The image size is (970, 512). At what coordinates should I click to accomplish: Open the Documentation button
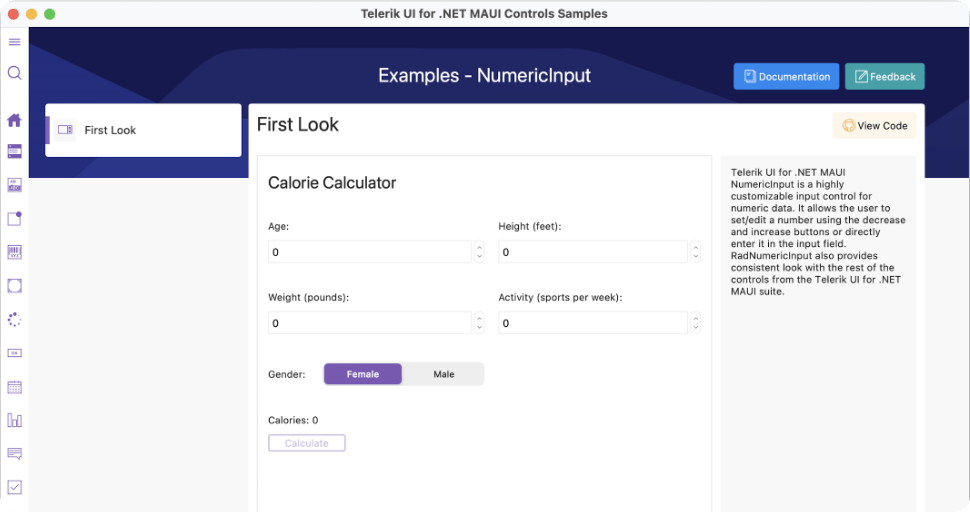[x=786, y=77]
